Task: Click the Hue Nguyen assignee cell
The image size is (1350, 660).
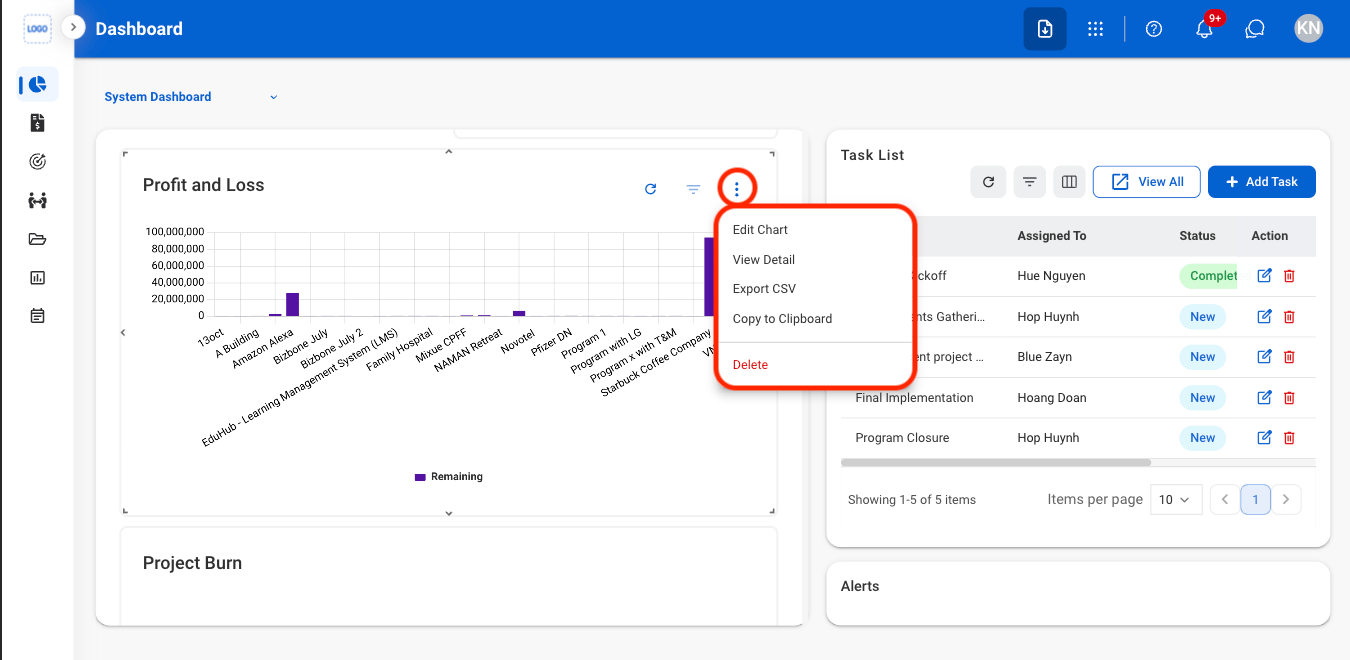Action: click(x=1051, y=276)
